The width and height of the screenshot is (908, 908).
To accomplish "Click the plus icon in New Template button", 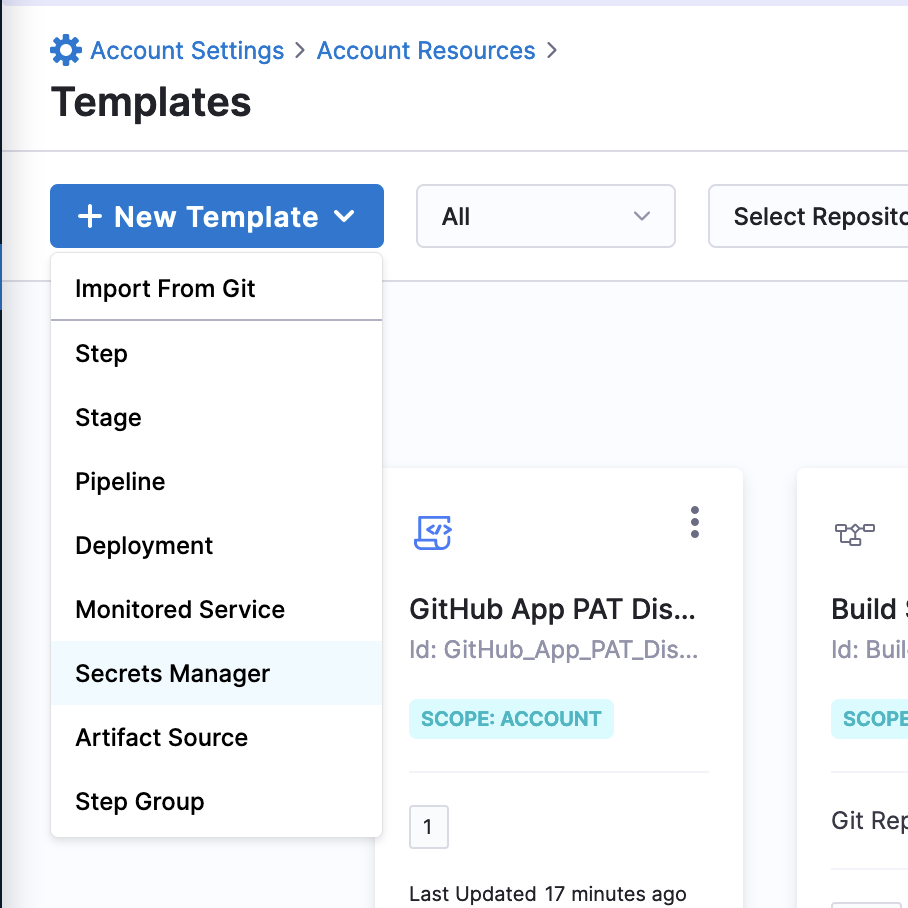I will click(x=90, y=216).
